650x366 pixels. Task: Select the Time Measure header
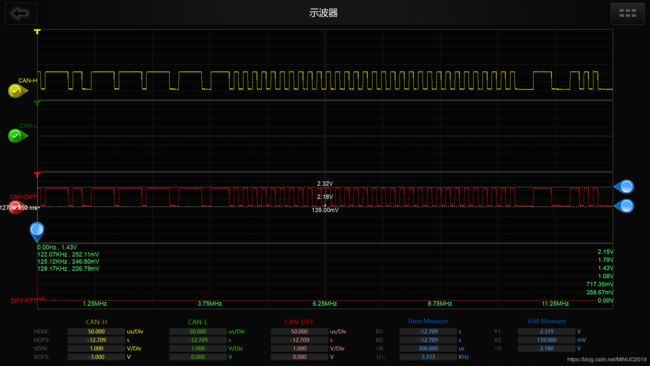428,321
